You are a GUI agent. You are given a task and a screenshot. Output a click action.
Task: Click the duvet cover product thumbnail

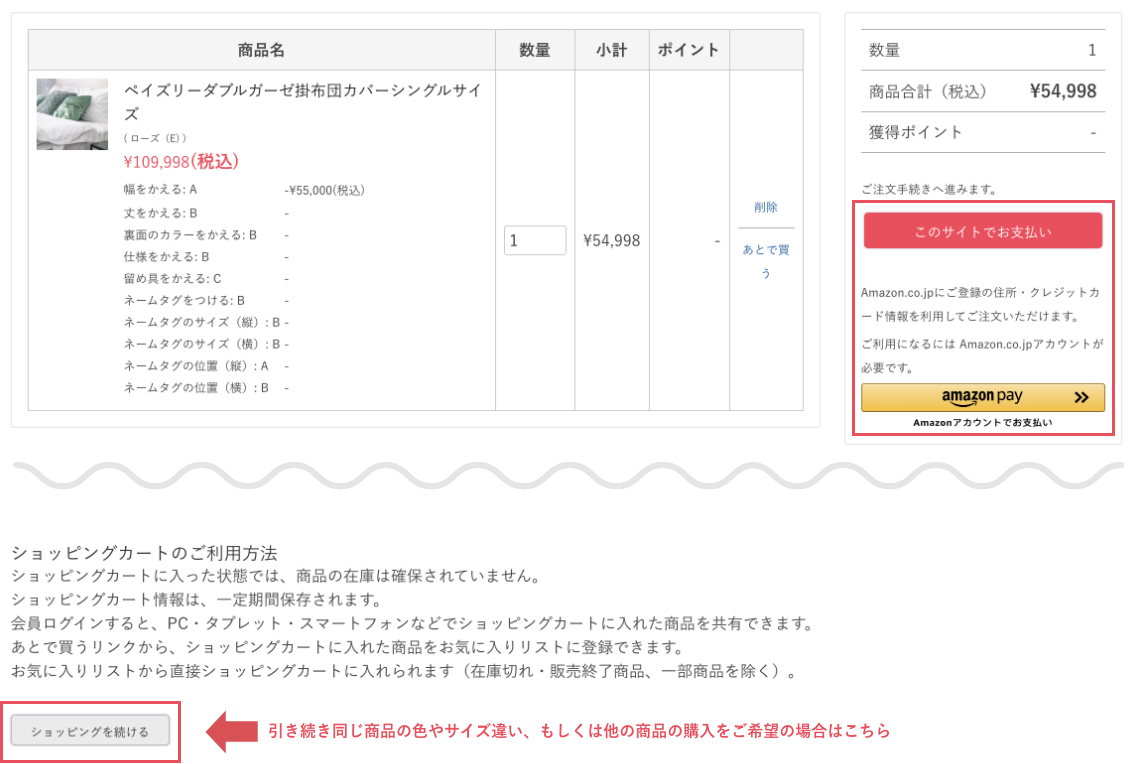(72, 114)
